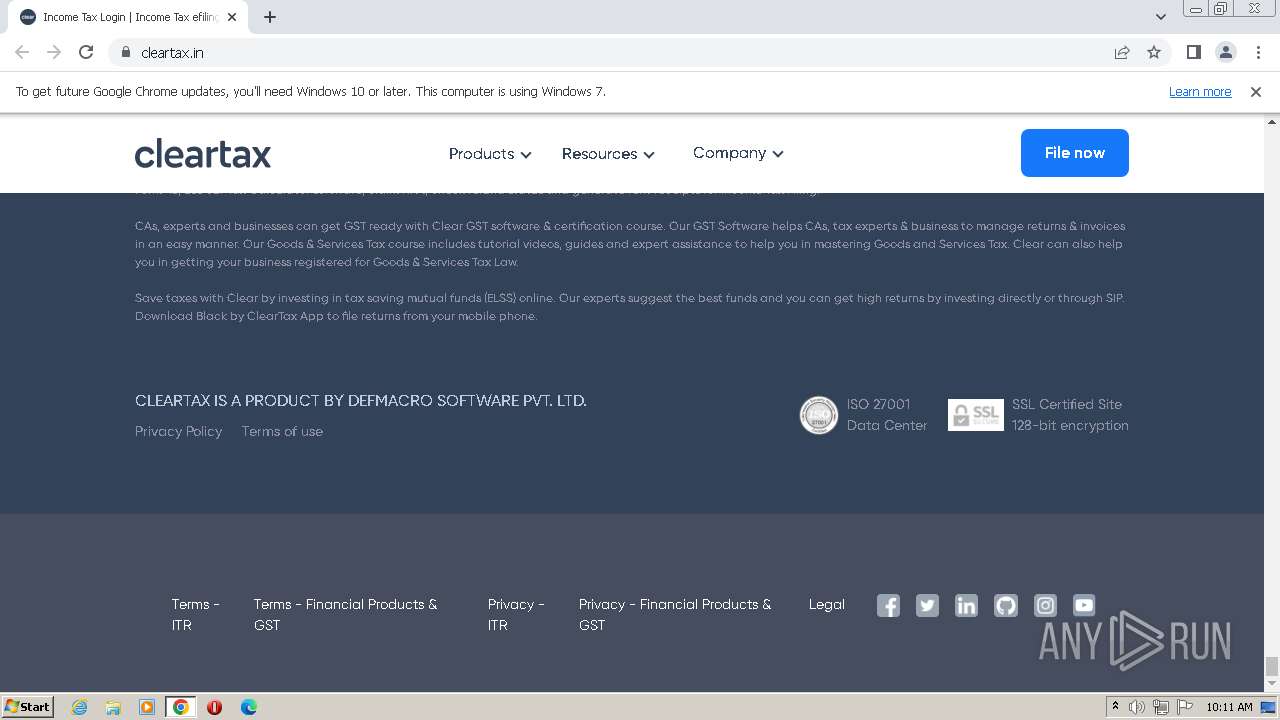Open the Terms of use link
Viewport: 1280px width, 720px height.
(282, 432)
